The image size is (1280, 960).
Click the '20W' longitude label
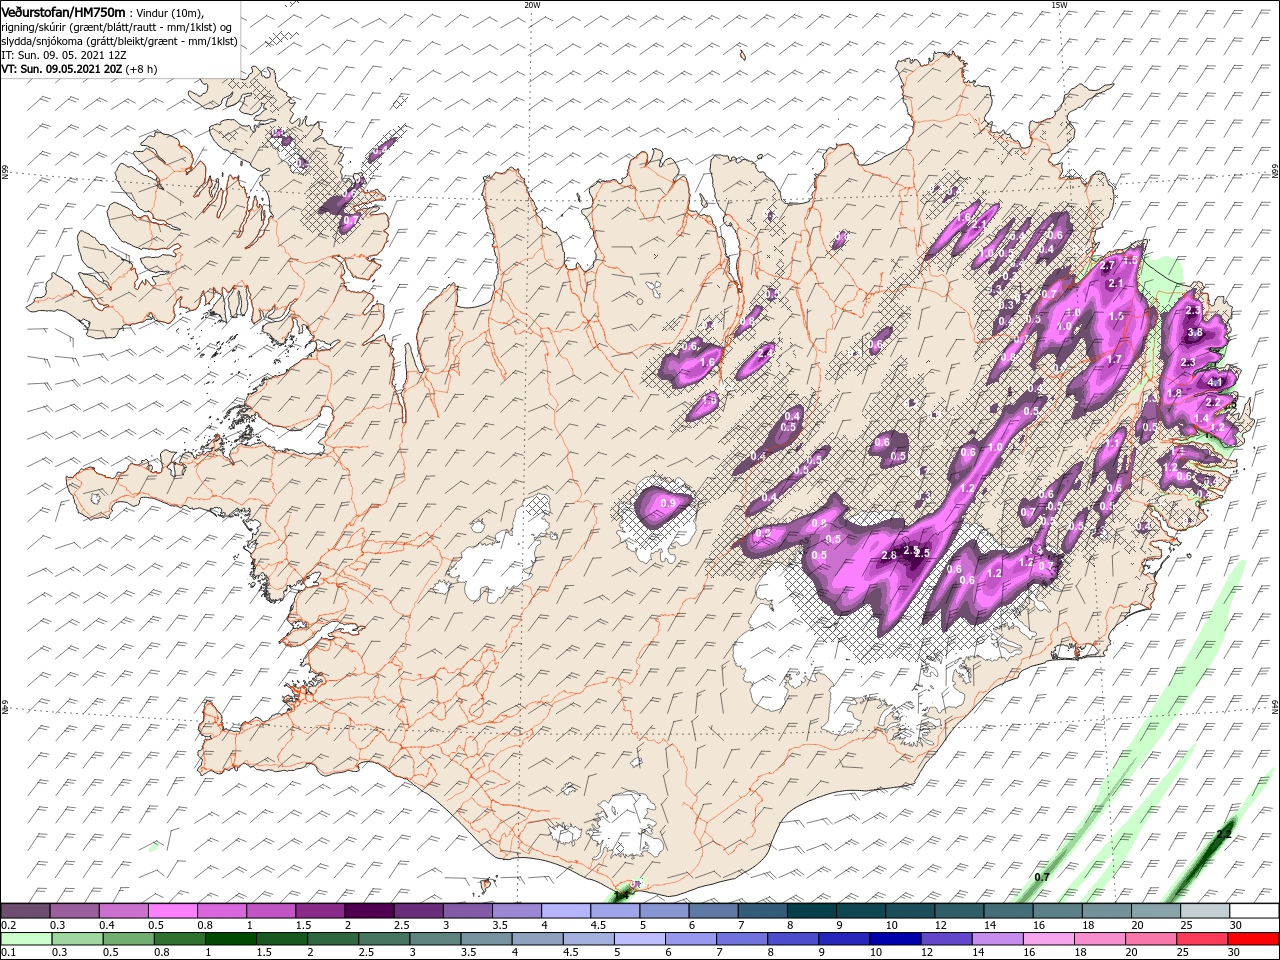(532, 5)
